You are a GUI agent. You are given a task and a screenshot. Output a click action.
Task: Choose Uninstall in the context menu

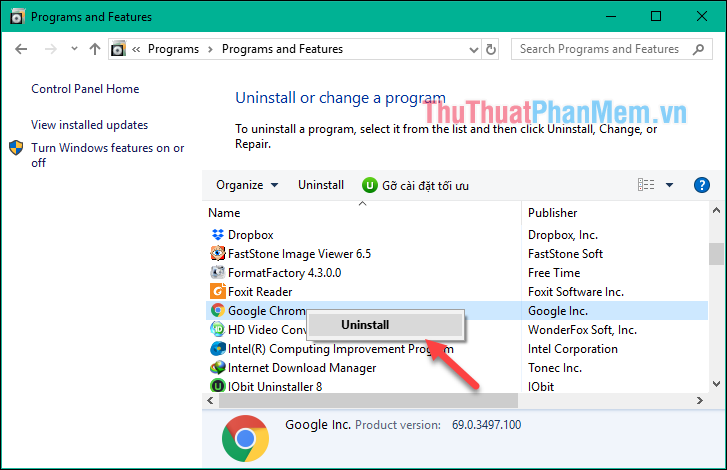[385, 325]
